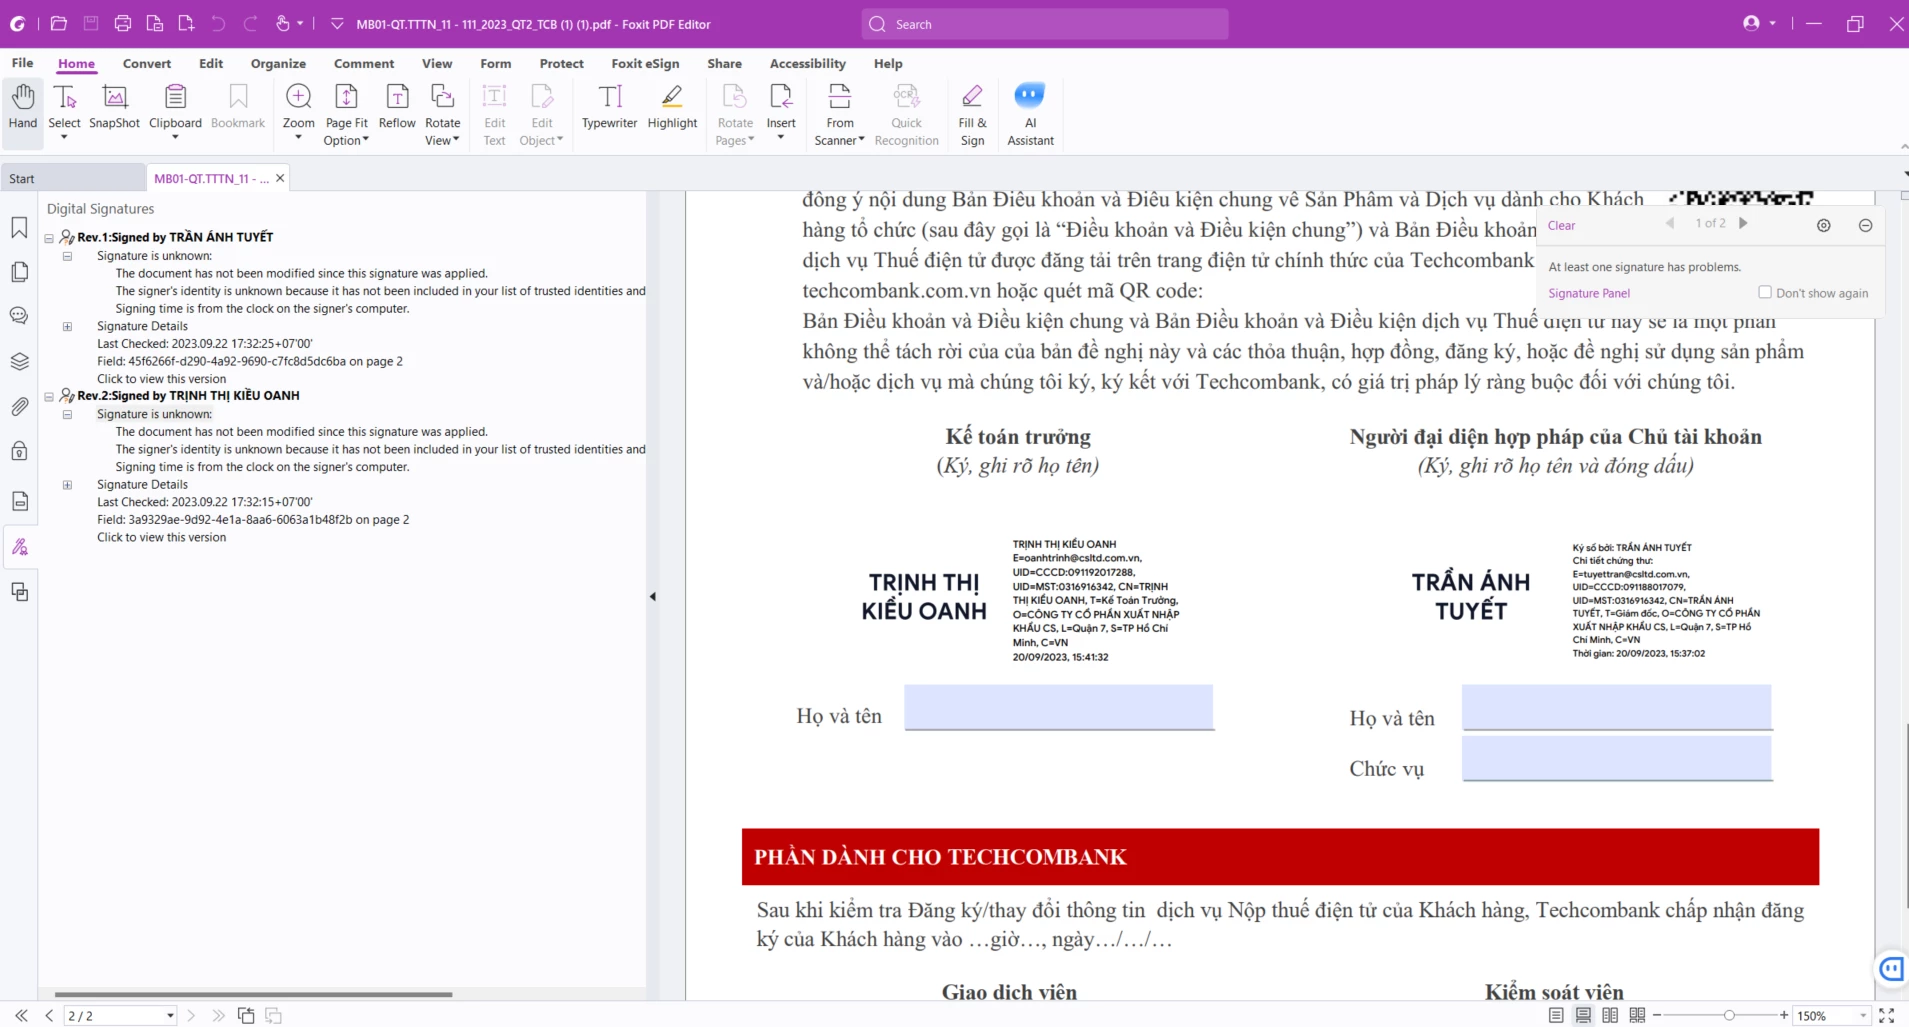Open Rotate View dropdown
The image size is (1909, 1027).
click(442, 115)
